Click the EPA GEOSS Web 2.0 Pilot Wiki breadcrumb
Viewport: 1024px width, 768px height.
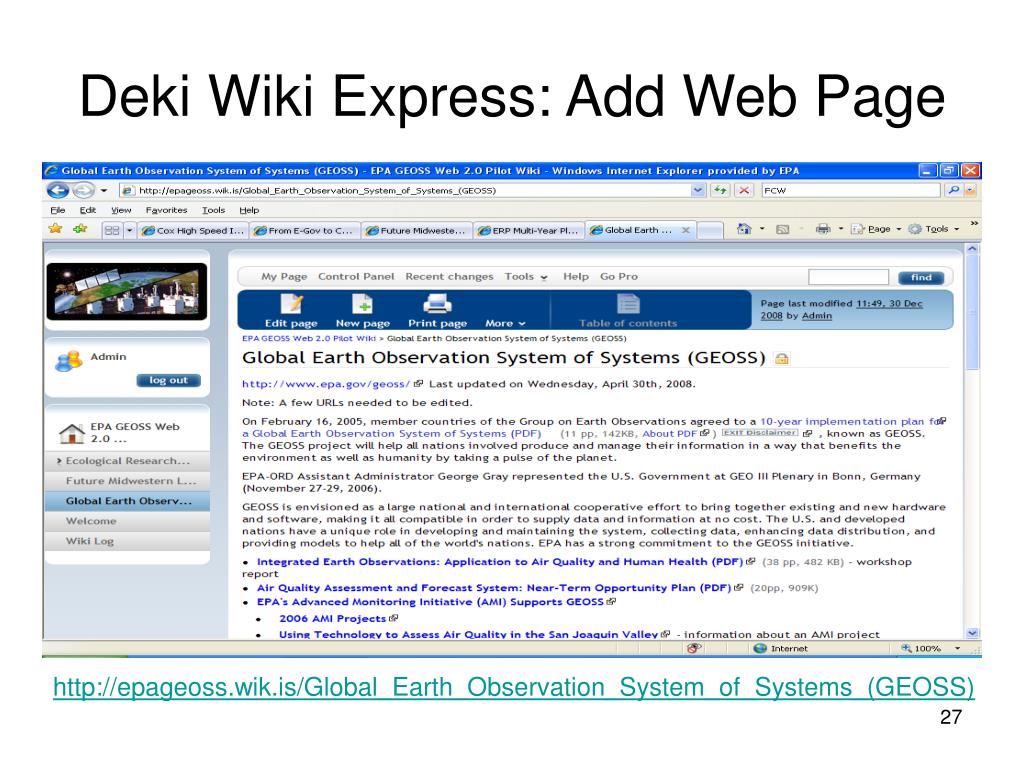coord(309,338)
